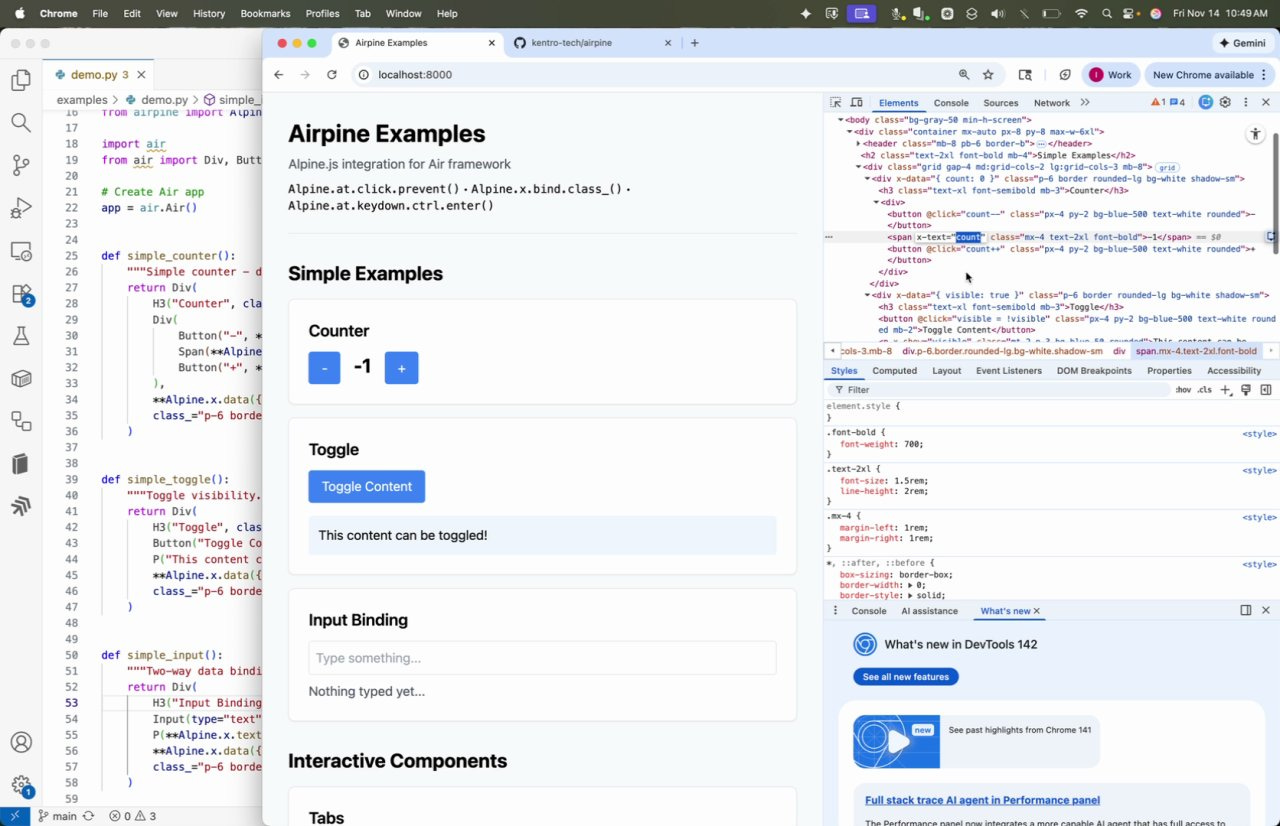Screen dimensions: 1280x826
Task: Open Full stack trace AI agent link
Action: point(982,800)
